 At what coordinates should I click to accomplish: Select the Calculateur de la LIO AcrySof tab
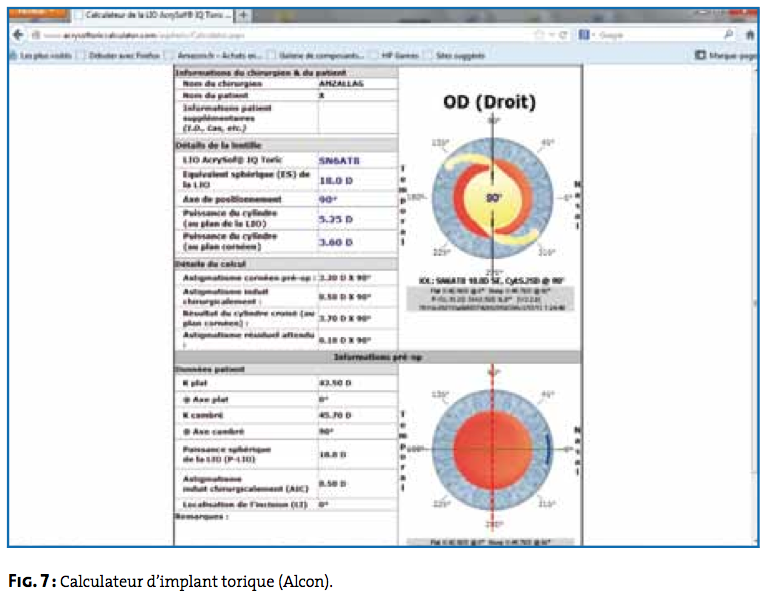click(154, 15)
